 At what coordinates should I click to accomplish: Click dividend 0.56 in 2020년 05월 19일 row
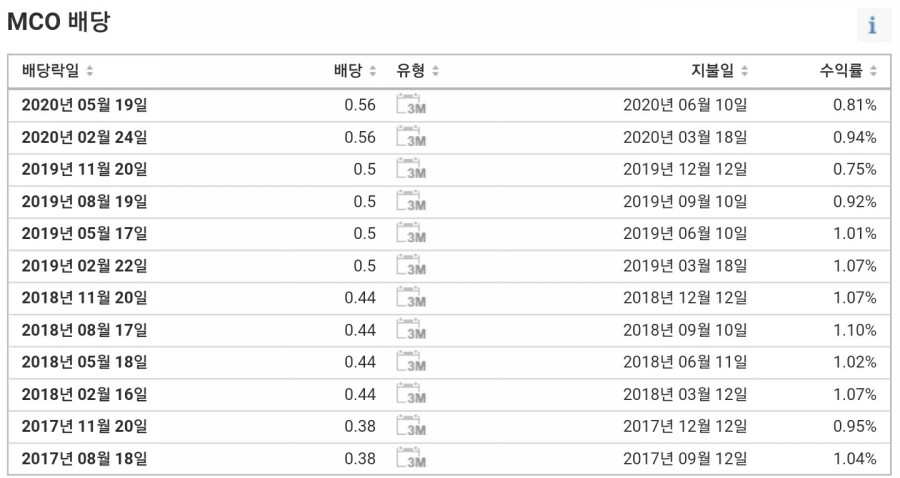[x=360, y=104]
